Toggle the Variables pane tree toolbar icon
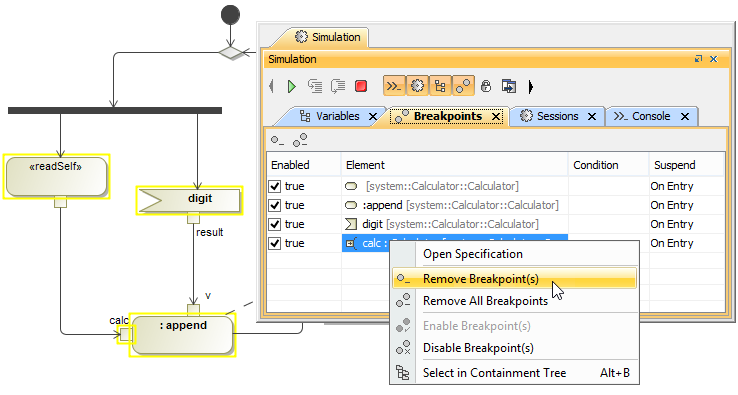Image resolution: width=738 pixels, height=395 pixels. coord(440,86)
